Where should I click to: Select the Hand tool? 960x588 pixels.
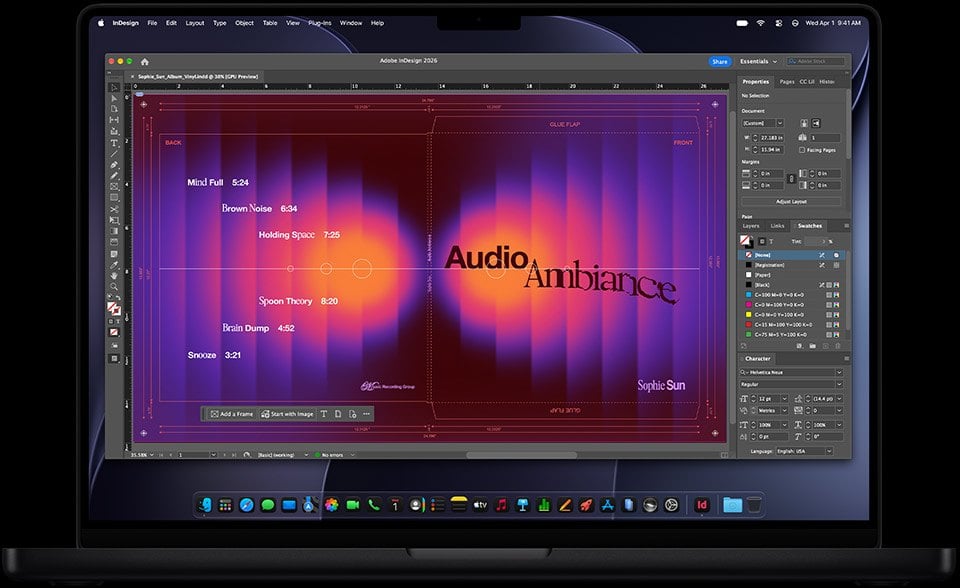point(114,276)
